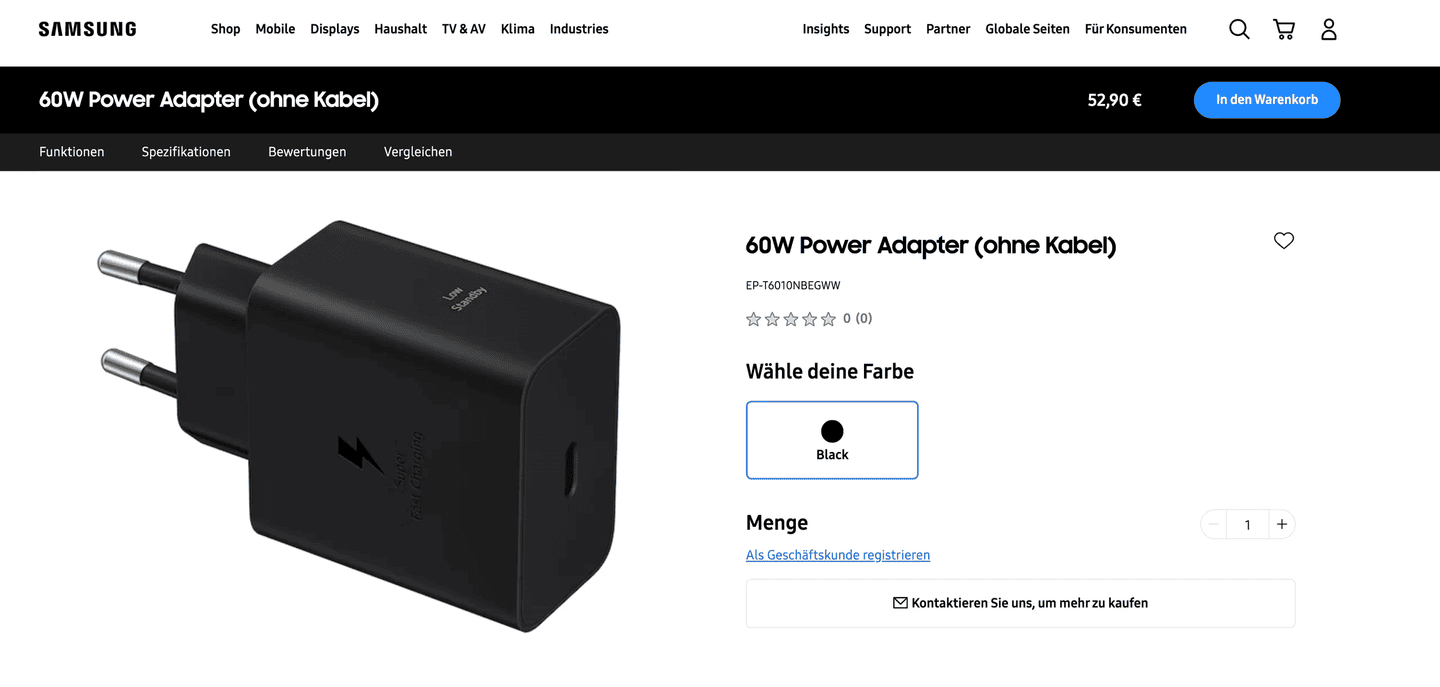Go to the Vergleichen section
The image size is (1440, 687).
point(418,152)
